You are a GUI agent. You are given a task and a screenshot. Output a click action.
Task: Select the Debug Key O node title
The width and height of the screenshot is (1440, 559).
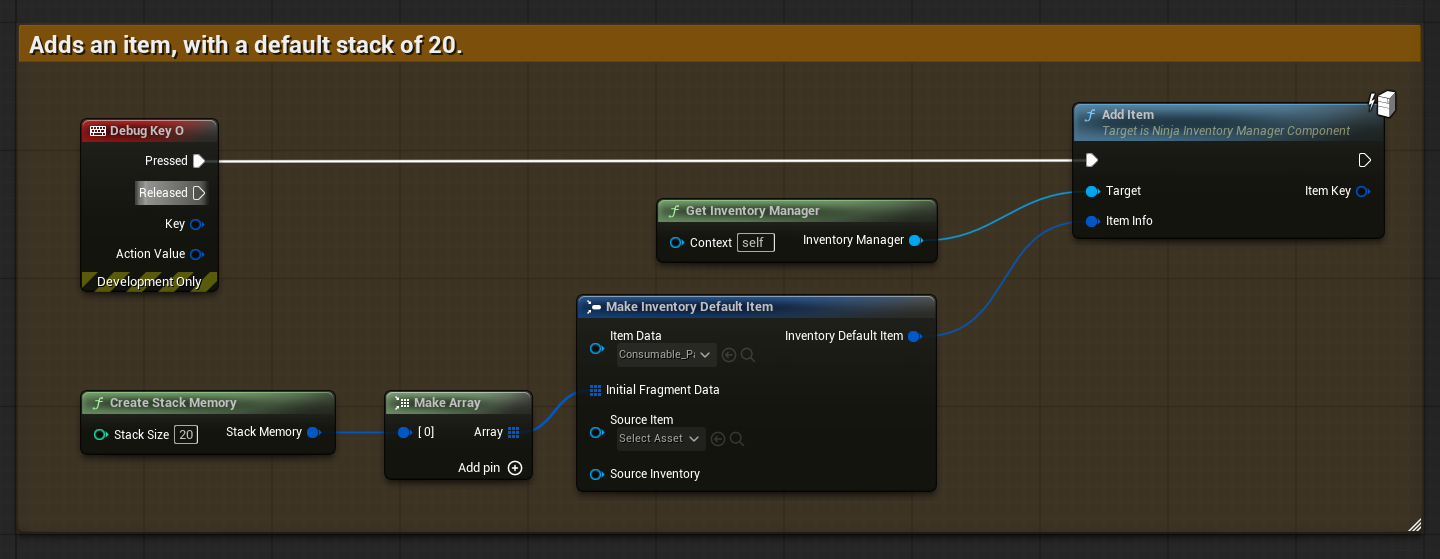pyautogui.click(x=147, y=131)
